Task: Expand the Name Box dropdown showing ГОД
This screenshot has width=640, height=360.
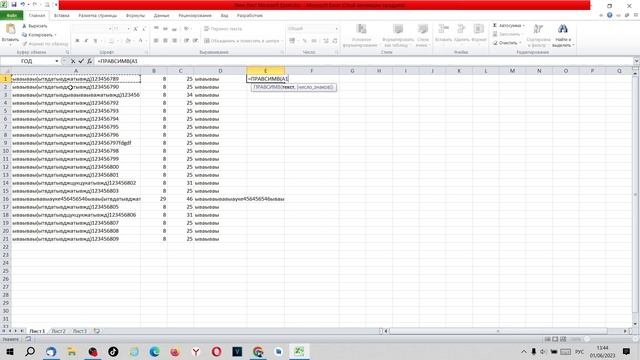Action: pos(57,61)
